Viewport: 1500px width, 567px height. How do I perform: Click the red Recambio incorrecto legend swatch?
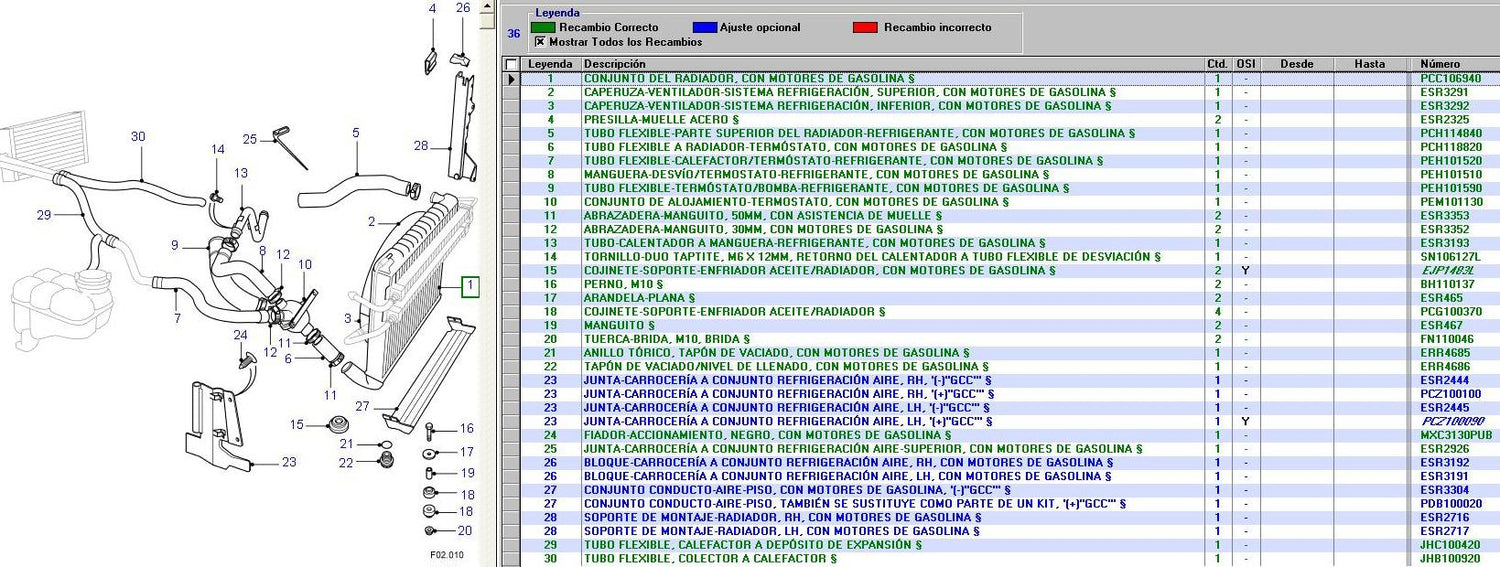866,27
